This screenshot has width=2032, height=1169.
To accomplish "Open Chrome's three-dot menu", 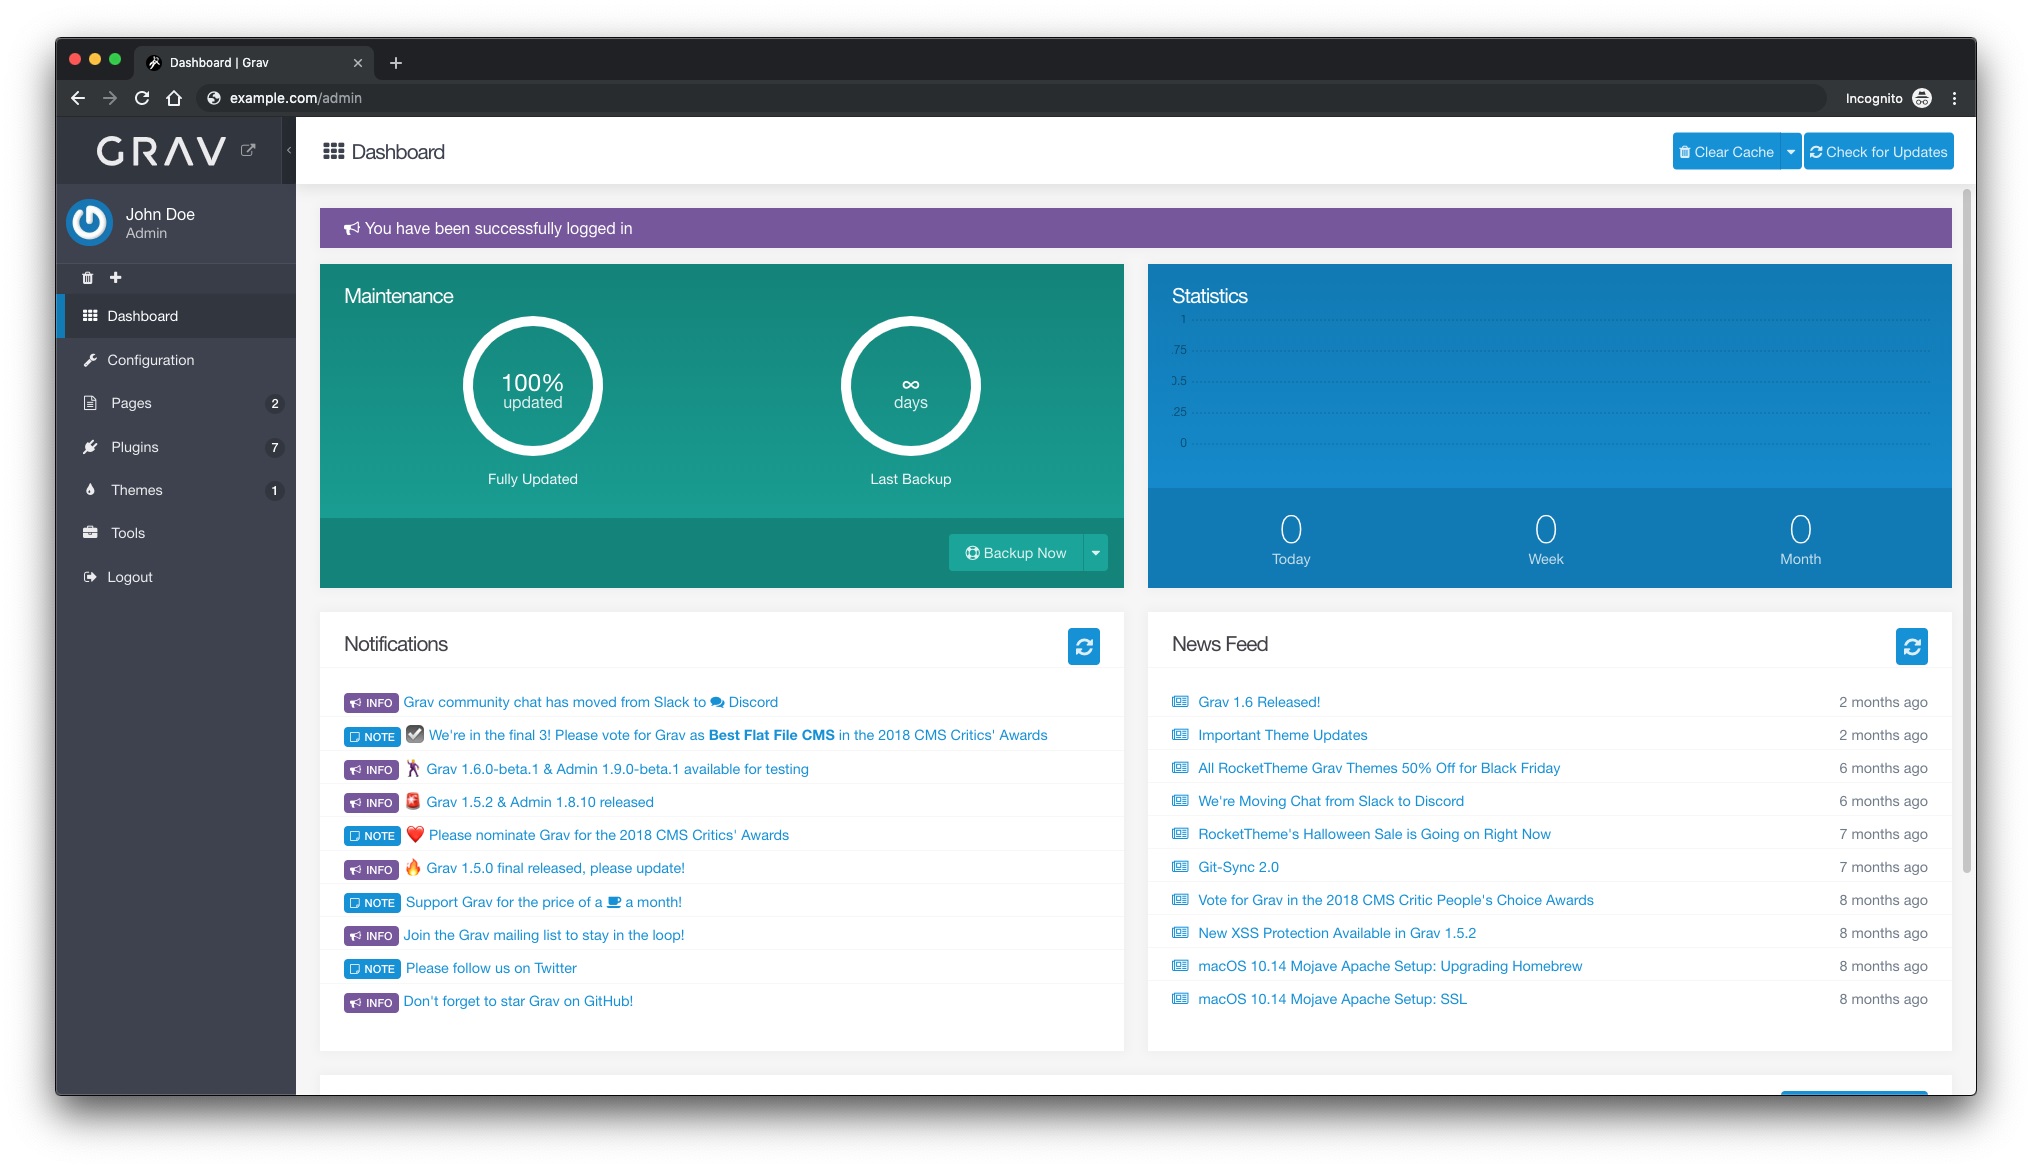I will (x=1954, y=98).
